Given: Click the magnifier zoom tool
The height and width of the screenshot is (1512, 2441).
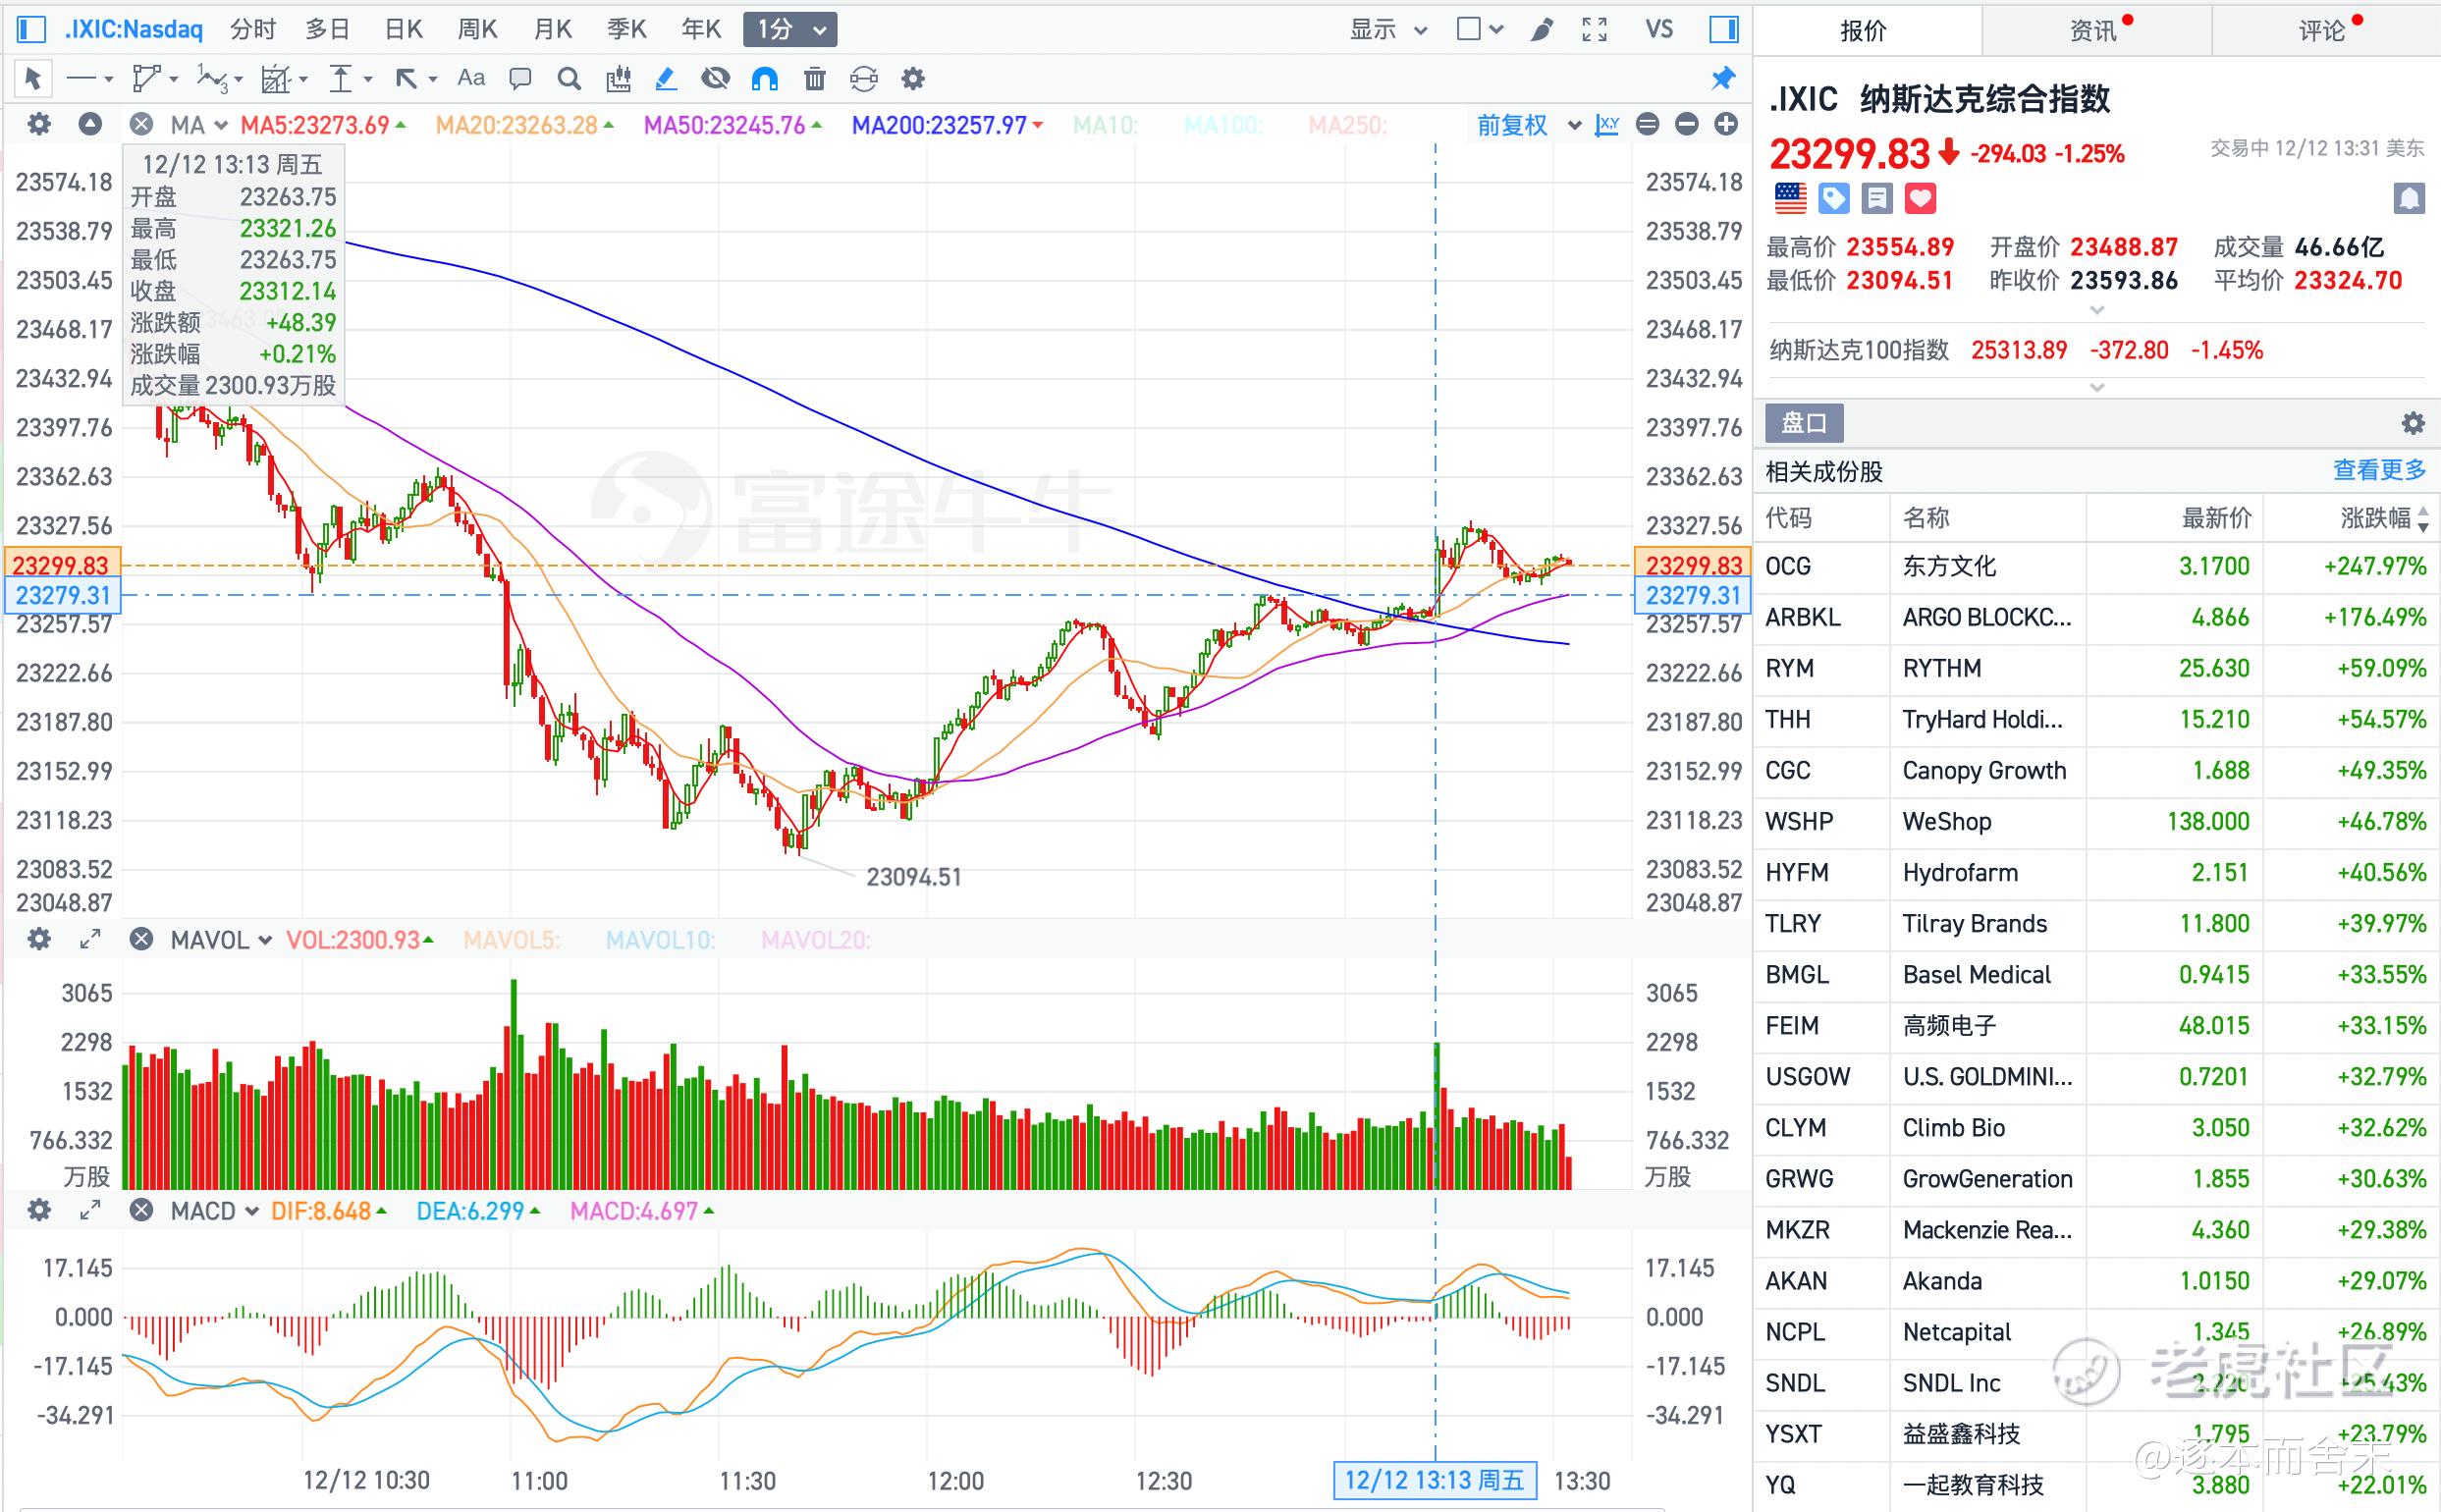Looking at the screenshot, I should (x=569, y=78).
